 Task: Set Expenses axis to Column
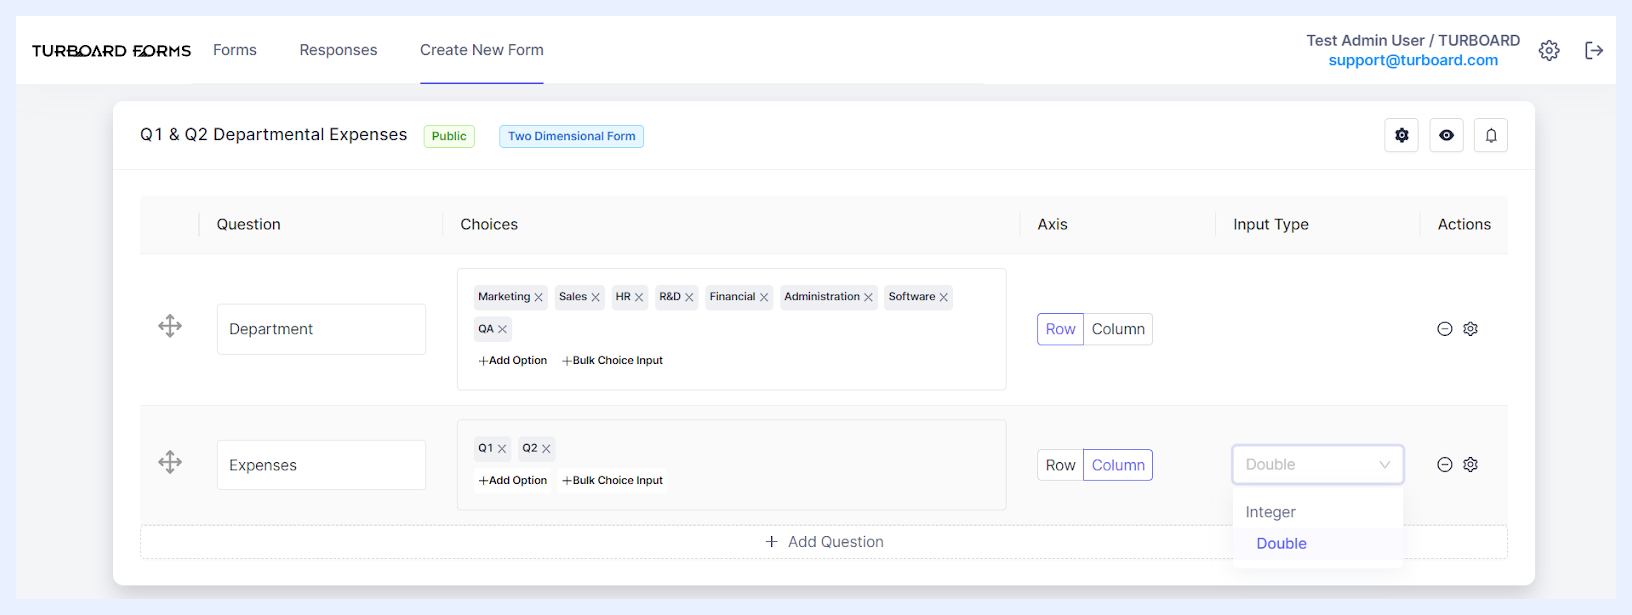tap(1118, 465)
